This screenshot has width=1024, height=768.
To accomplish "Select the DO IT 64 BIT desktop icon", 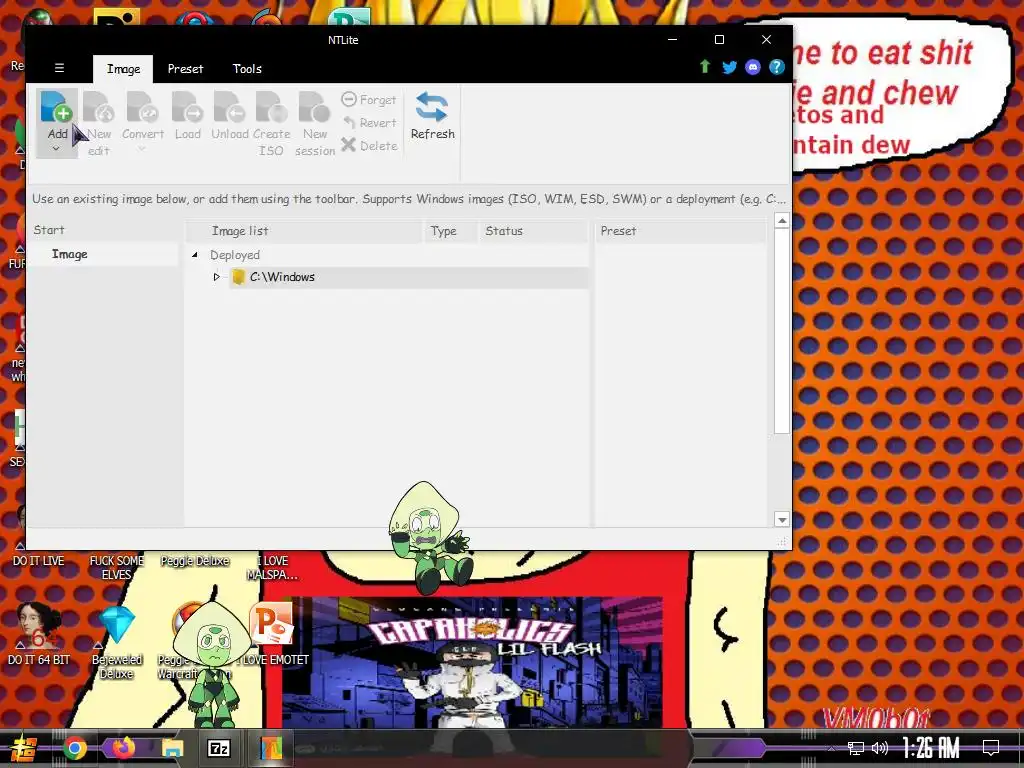I will coord(39,635).
